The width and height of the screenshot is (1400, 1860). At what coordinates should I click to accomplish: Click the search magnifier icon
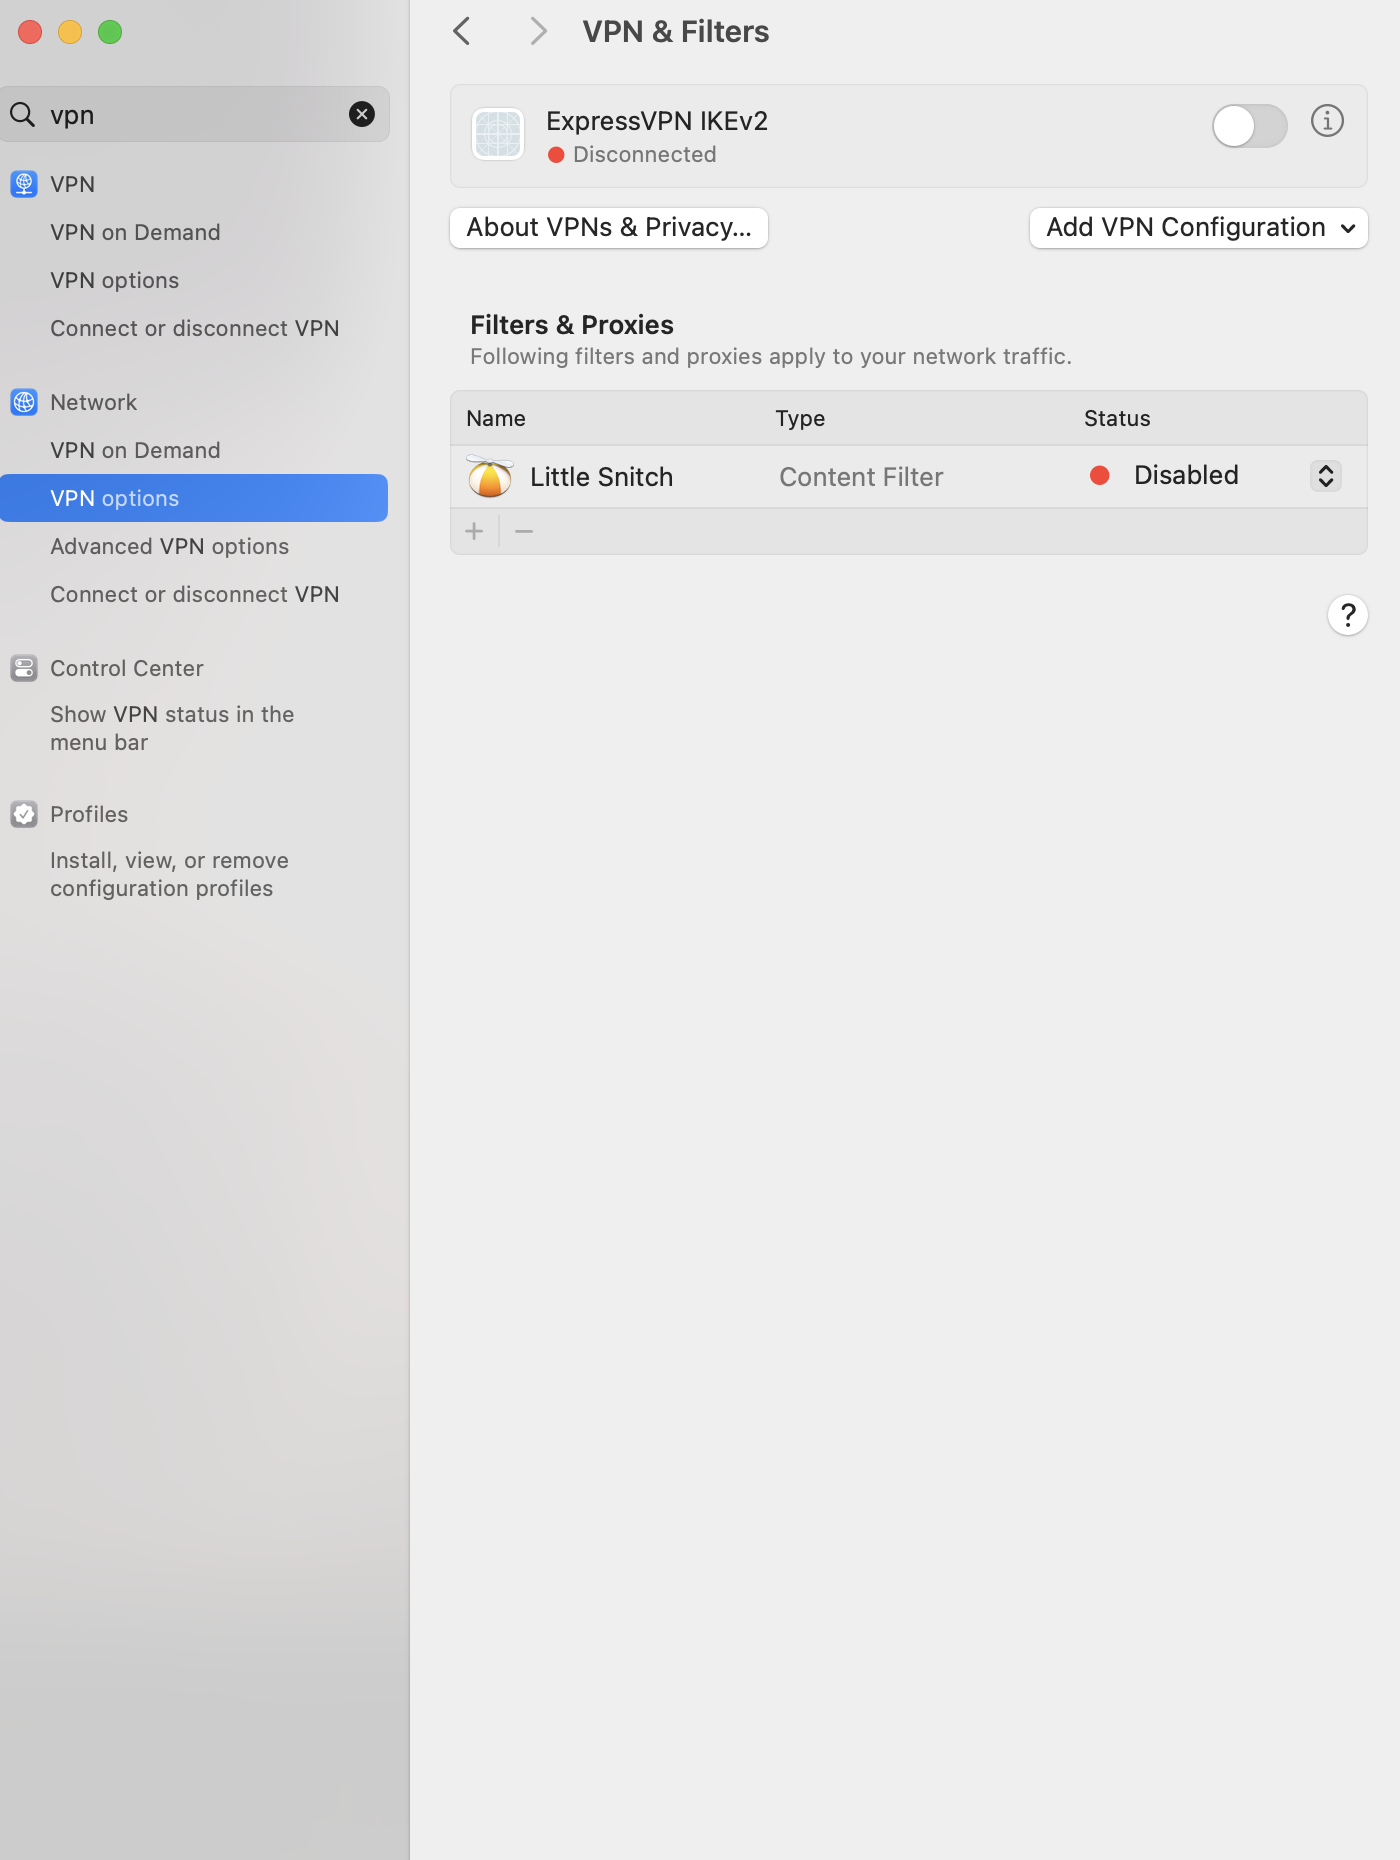23,114
